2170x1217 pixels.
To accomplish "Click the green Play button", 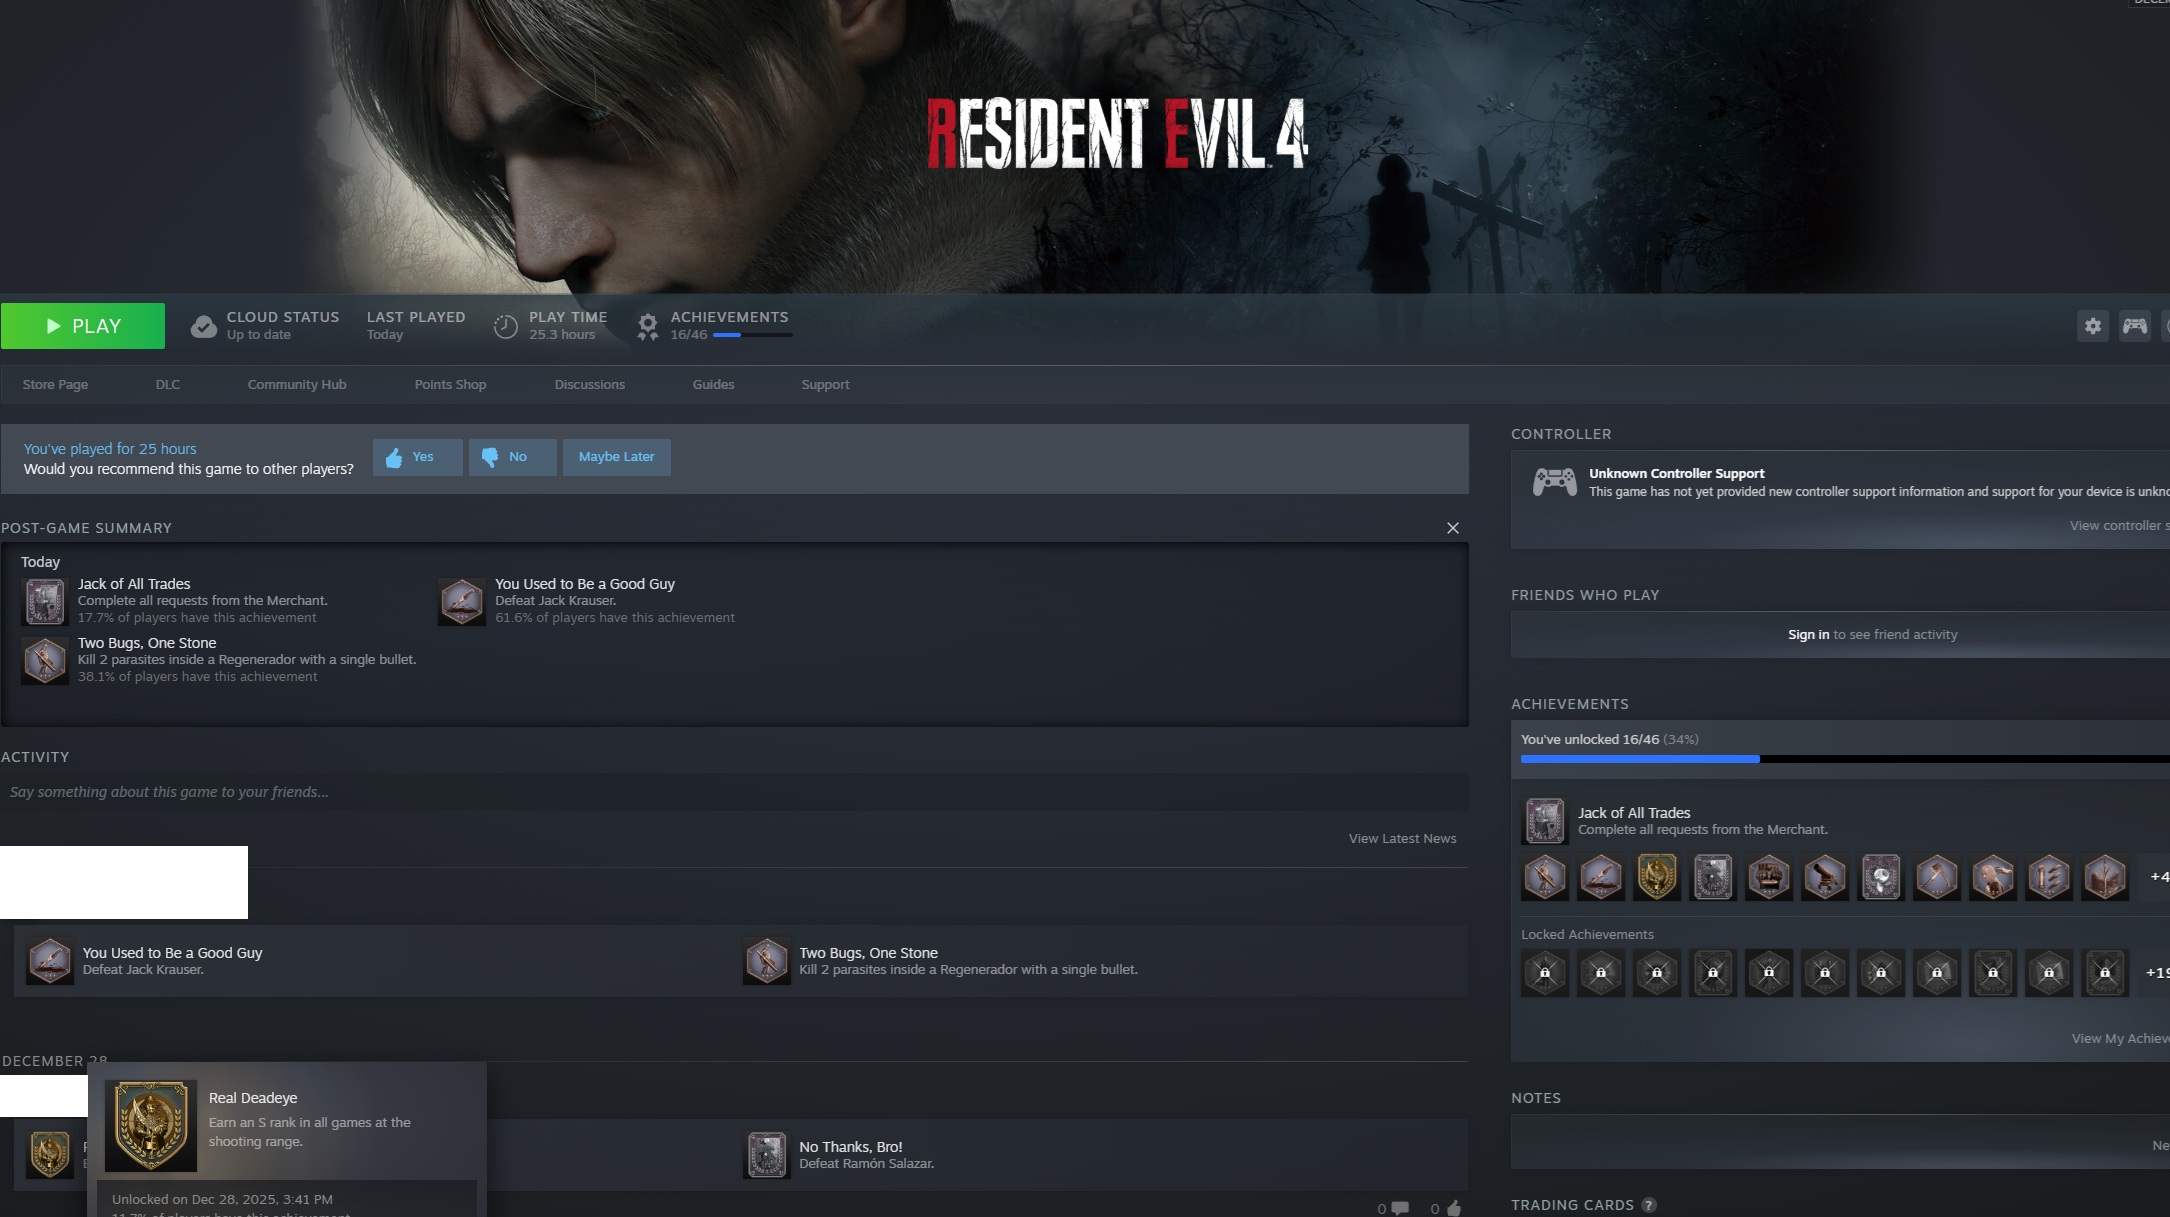I will [83, 326].
